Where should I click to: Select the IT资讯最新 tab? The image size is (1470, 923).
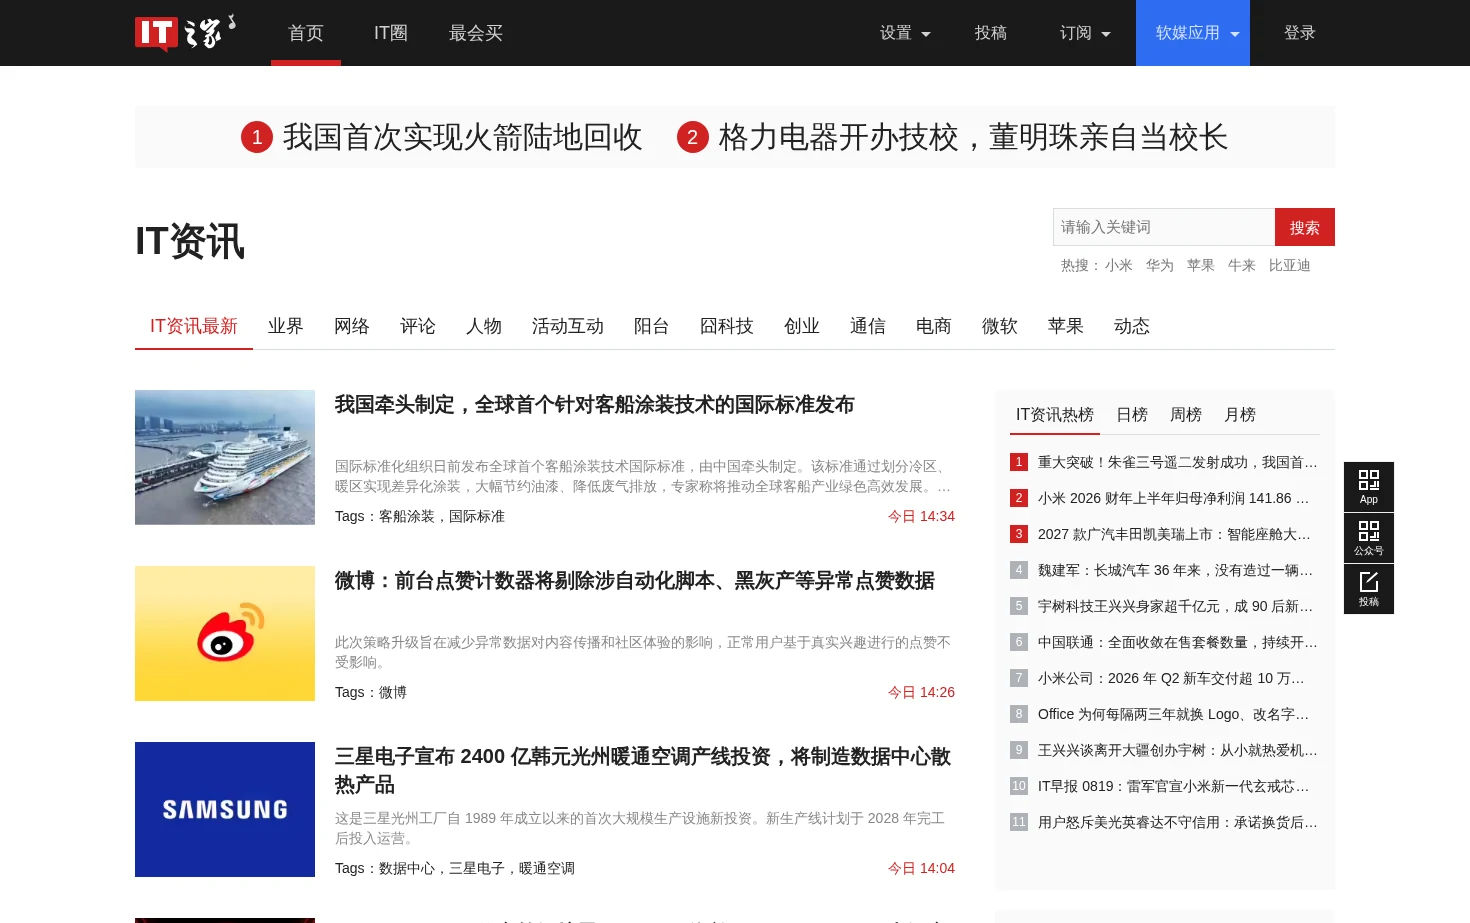click(x=194, y=326)
